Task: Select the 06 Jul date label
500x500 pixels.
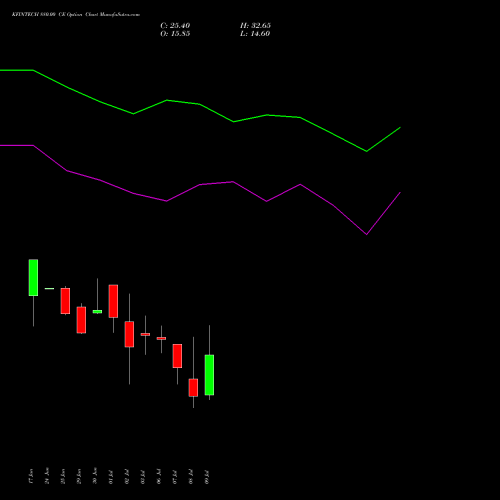Action: pos(159,477)
